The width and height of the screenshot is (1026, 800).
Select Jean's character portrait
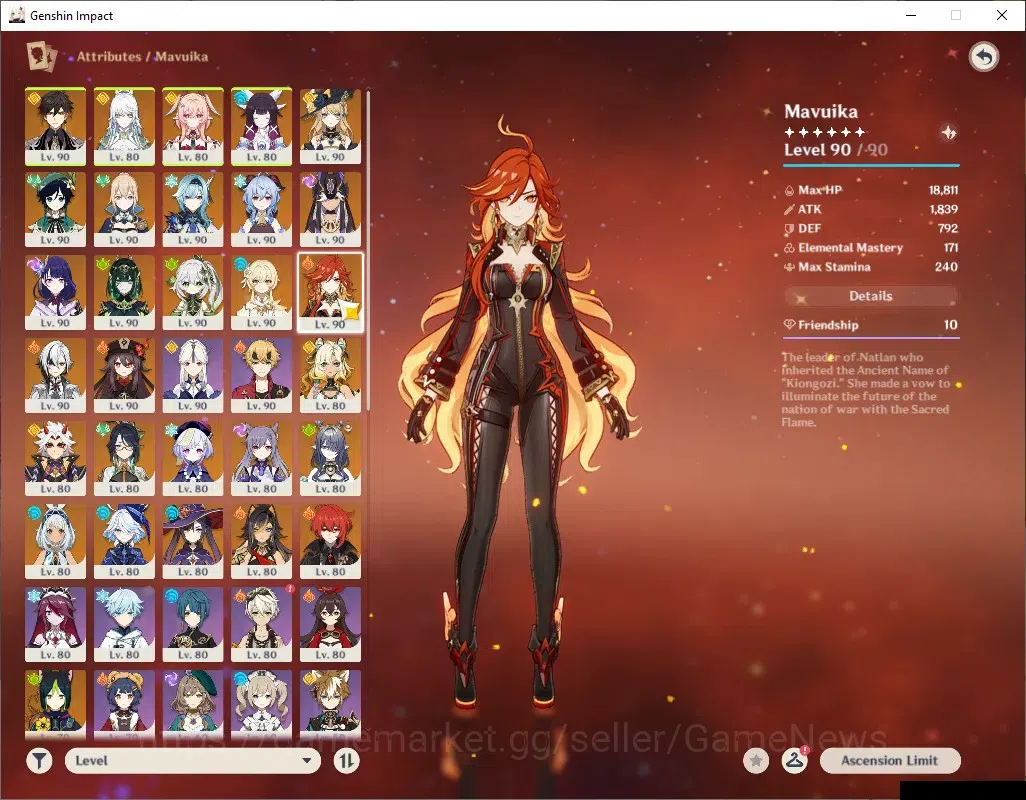pyautogui.click(x=124, y=209)
